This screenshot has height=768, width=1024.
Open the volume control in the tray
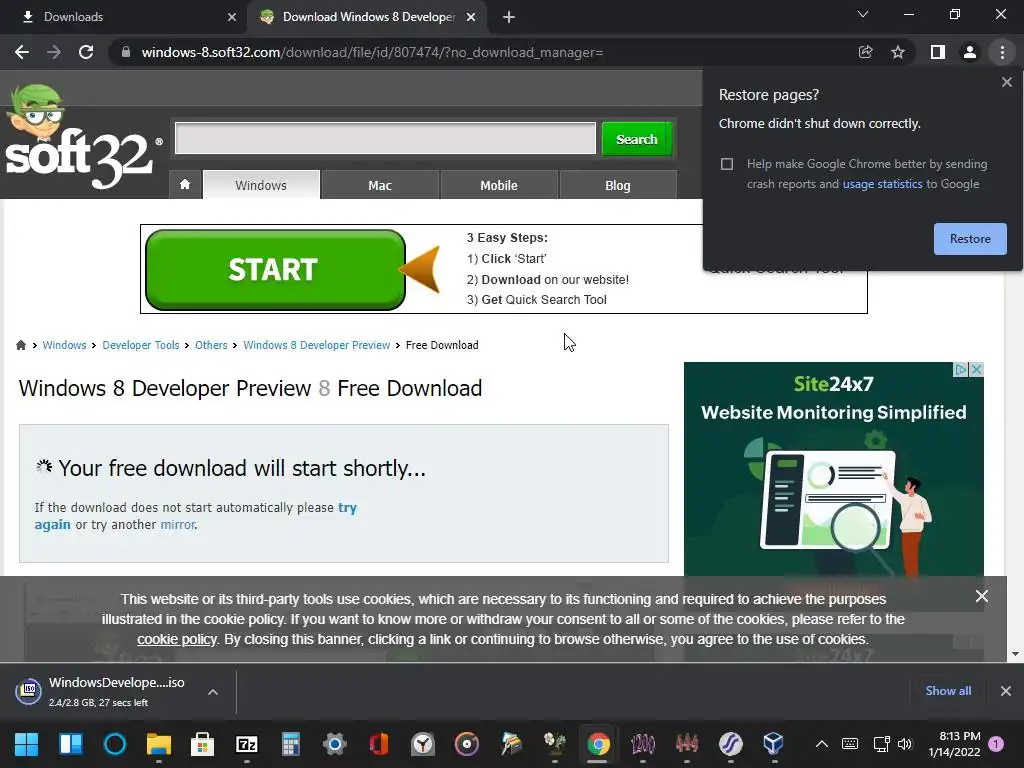(x=904, y=744)
